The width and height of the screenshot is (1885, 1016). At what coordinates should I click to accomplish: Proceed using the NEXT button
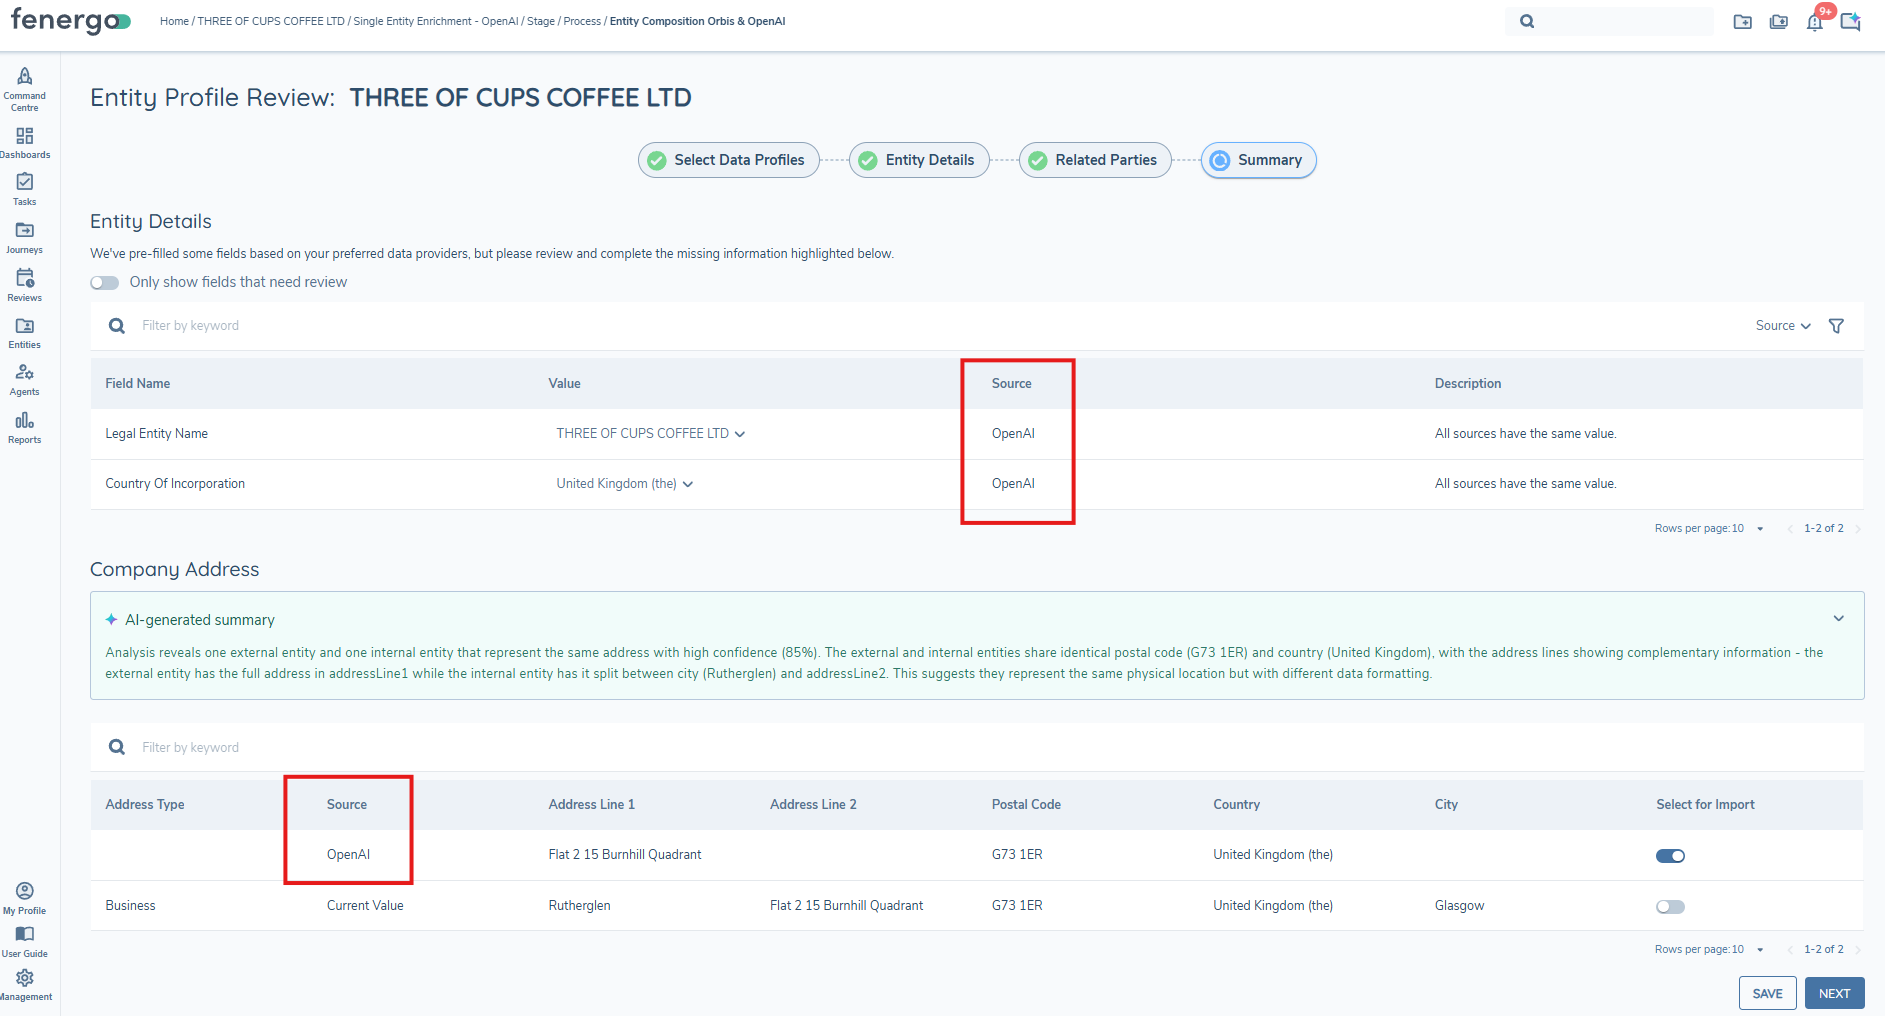(1834, 992)
